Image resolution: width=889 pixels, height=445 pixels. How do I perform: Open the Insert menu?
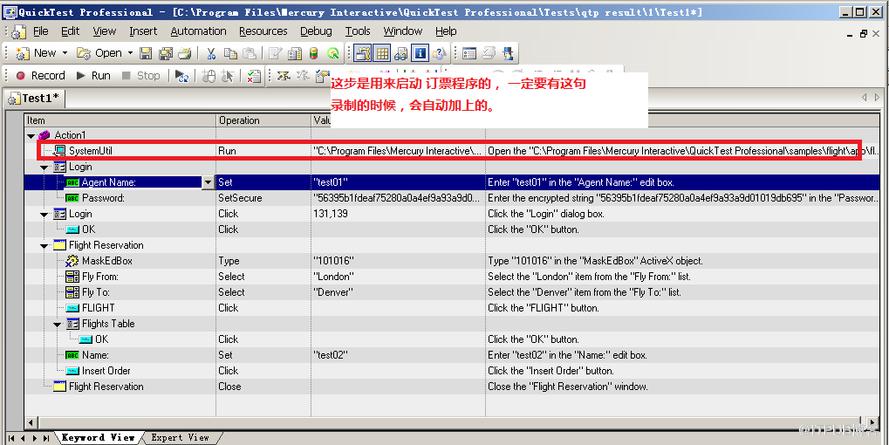[143, 31]
